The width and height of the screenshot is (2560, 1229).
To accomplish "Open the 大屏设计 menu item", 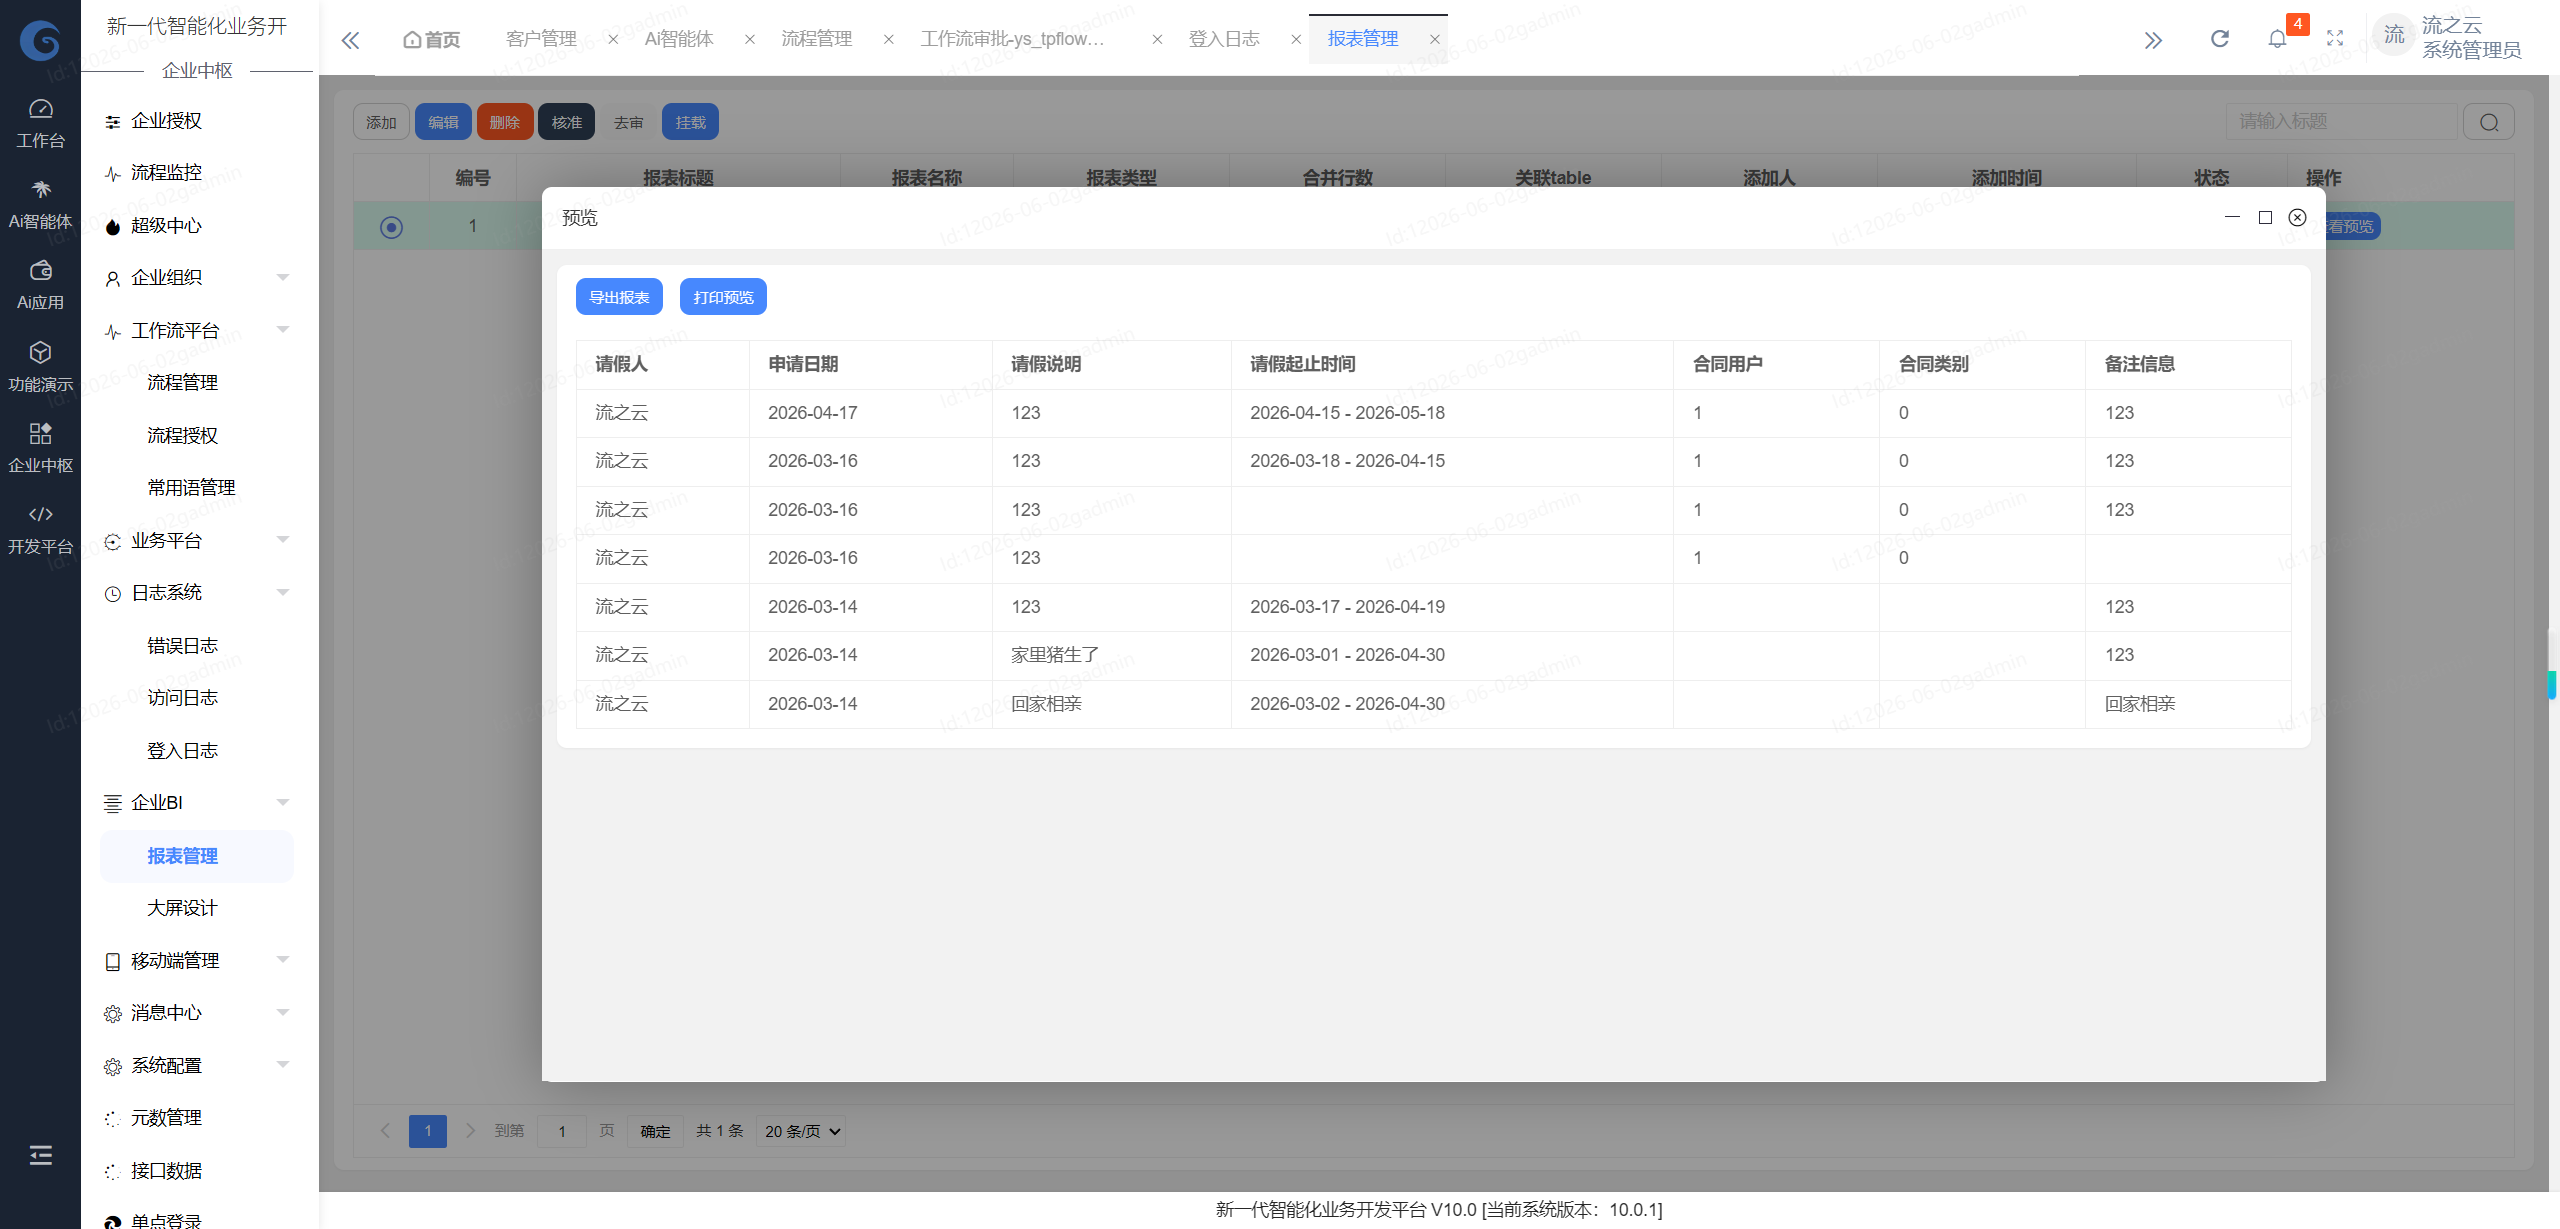I will (x=182, y=908).
